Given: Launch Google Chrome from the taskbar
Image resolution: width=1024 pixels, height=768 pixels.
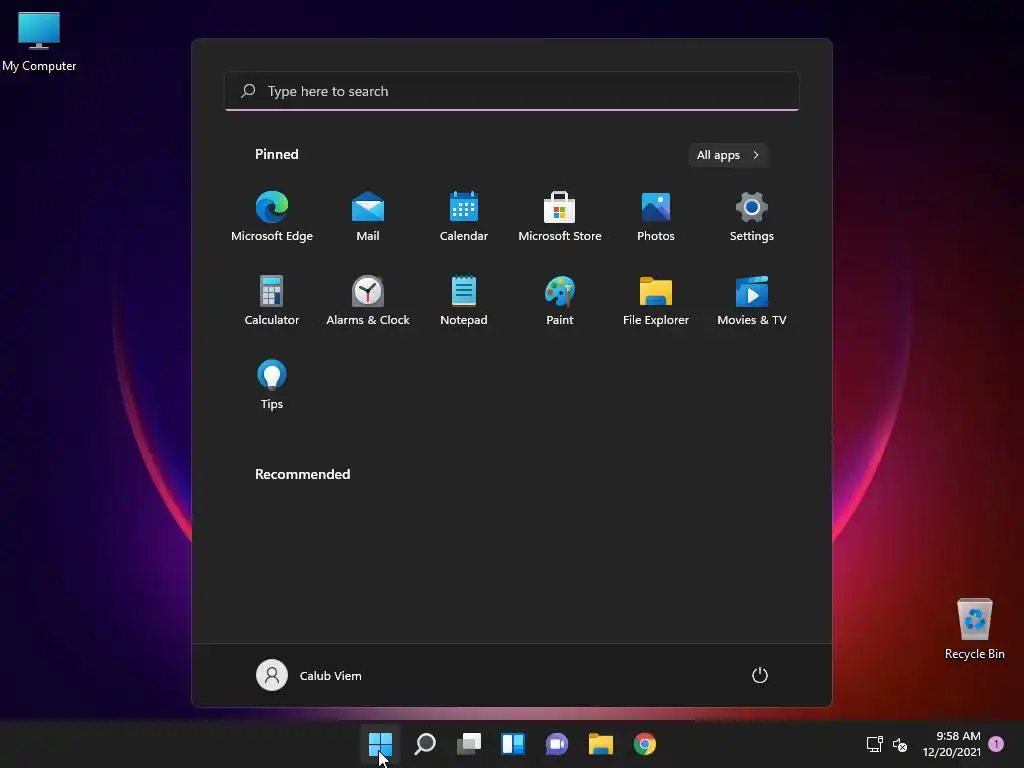Looking at the screenshot, I should click(x=645, y=744).
